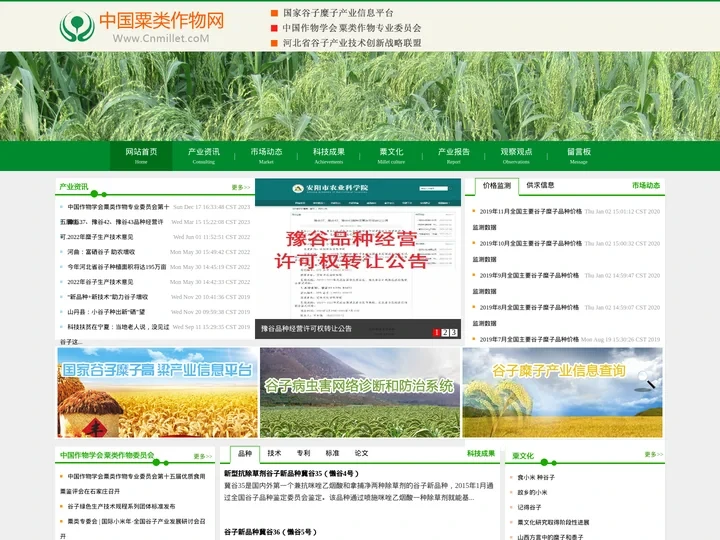The width and height of the screenshot is (720, 540).
Task: Open news 科技扶贫在宁夏：当地老人说
Action: click(118, 327)
